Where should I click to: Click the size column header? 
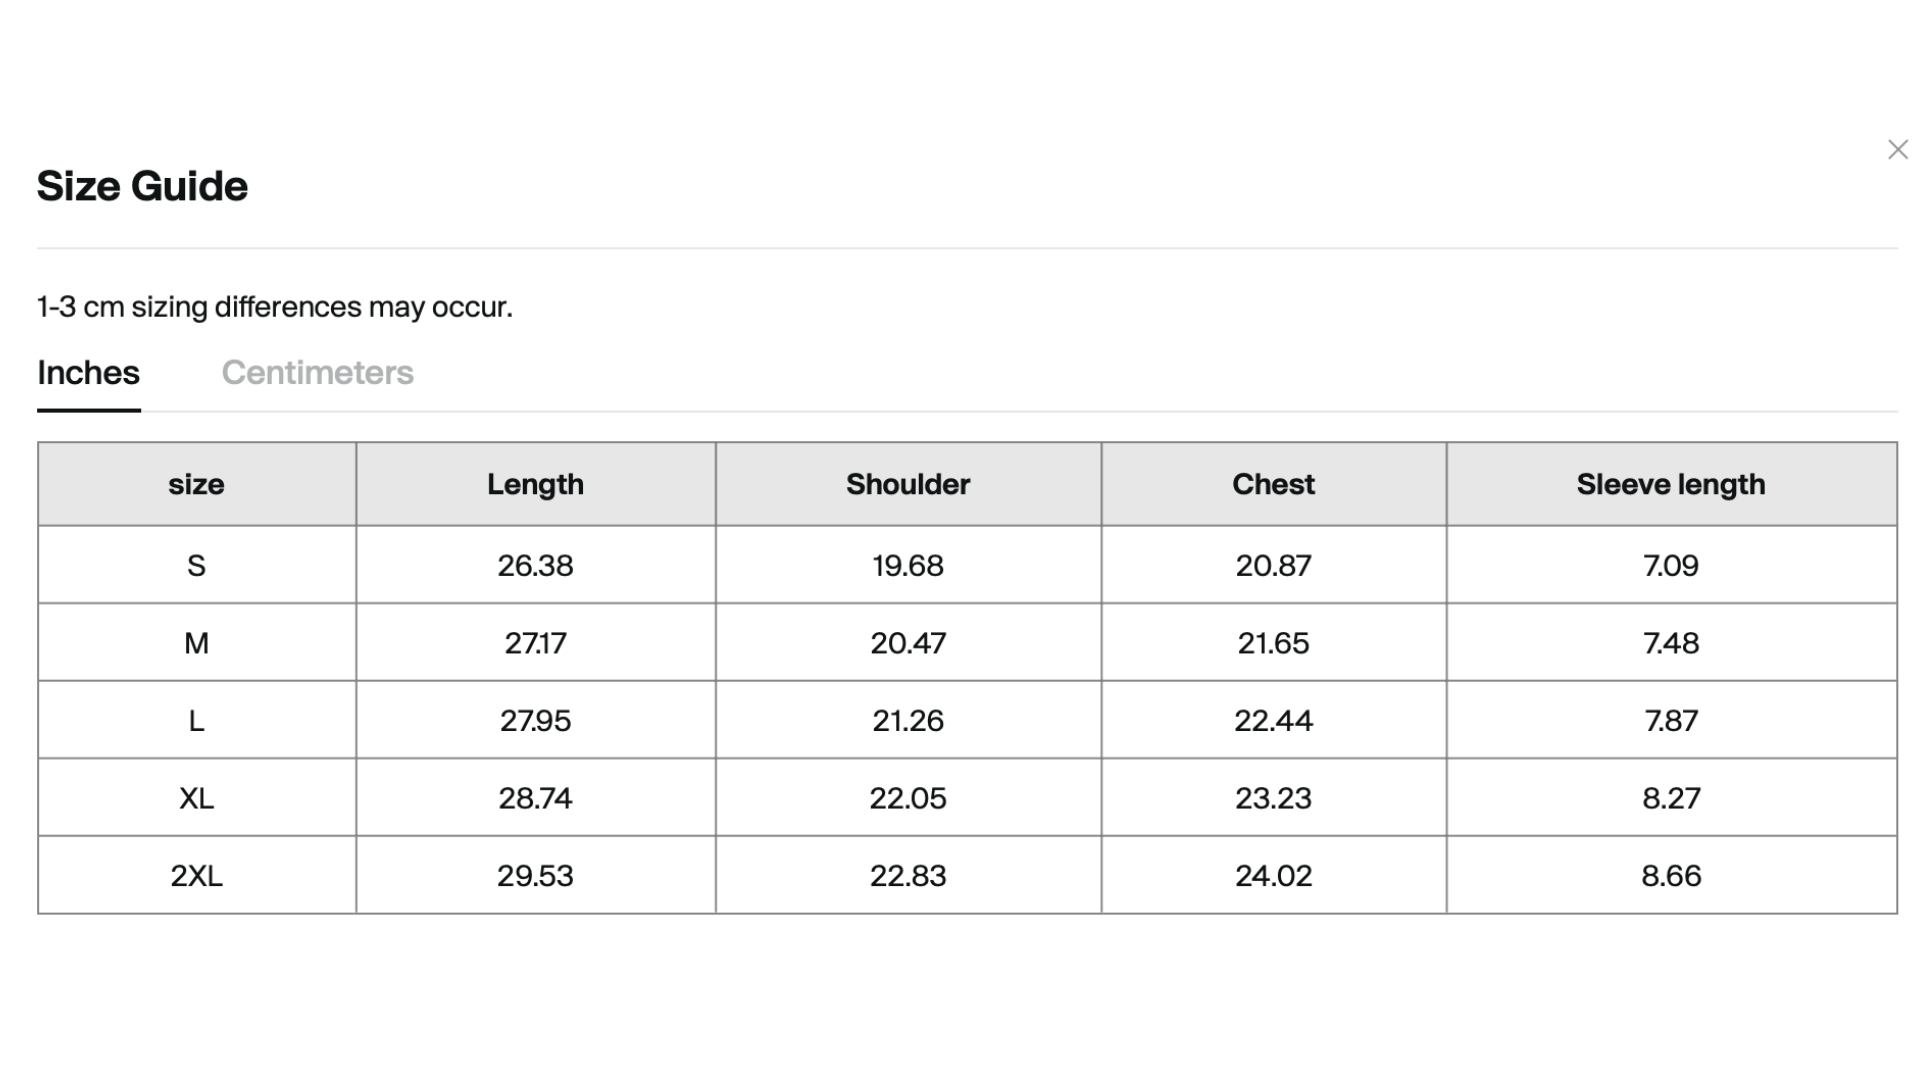[x=196, y=484]
